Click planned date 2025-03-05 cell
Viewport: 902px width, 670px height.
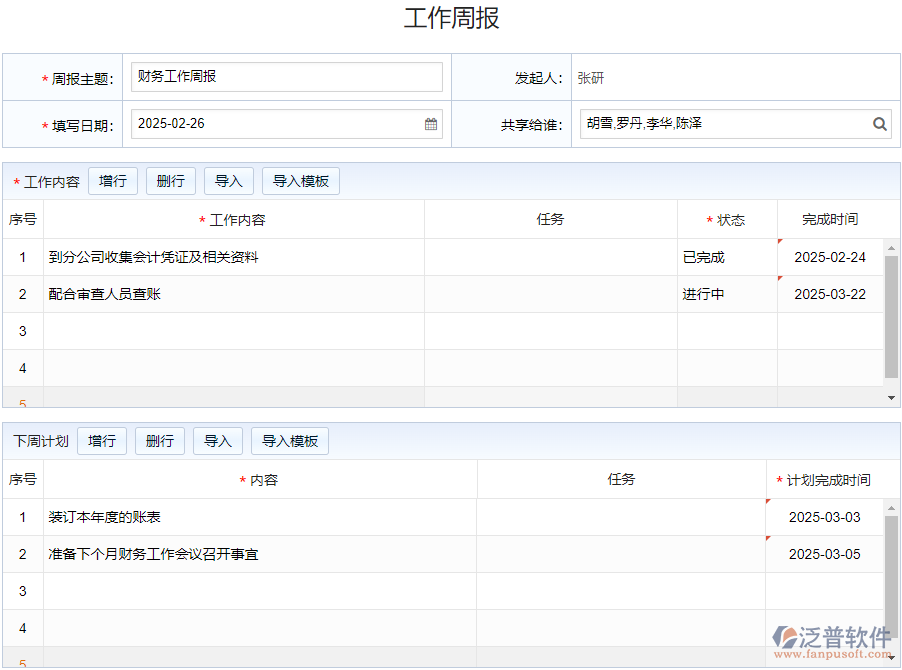[824, 554]
